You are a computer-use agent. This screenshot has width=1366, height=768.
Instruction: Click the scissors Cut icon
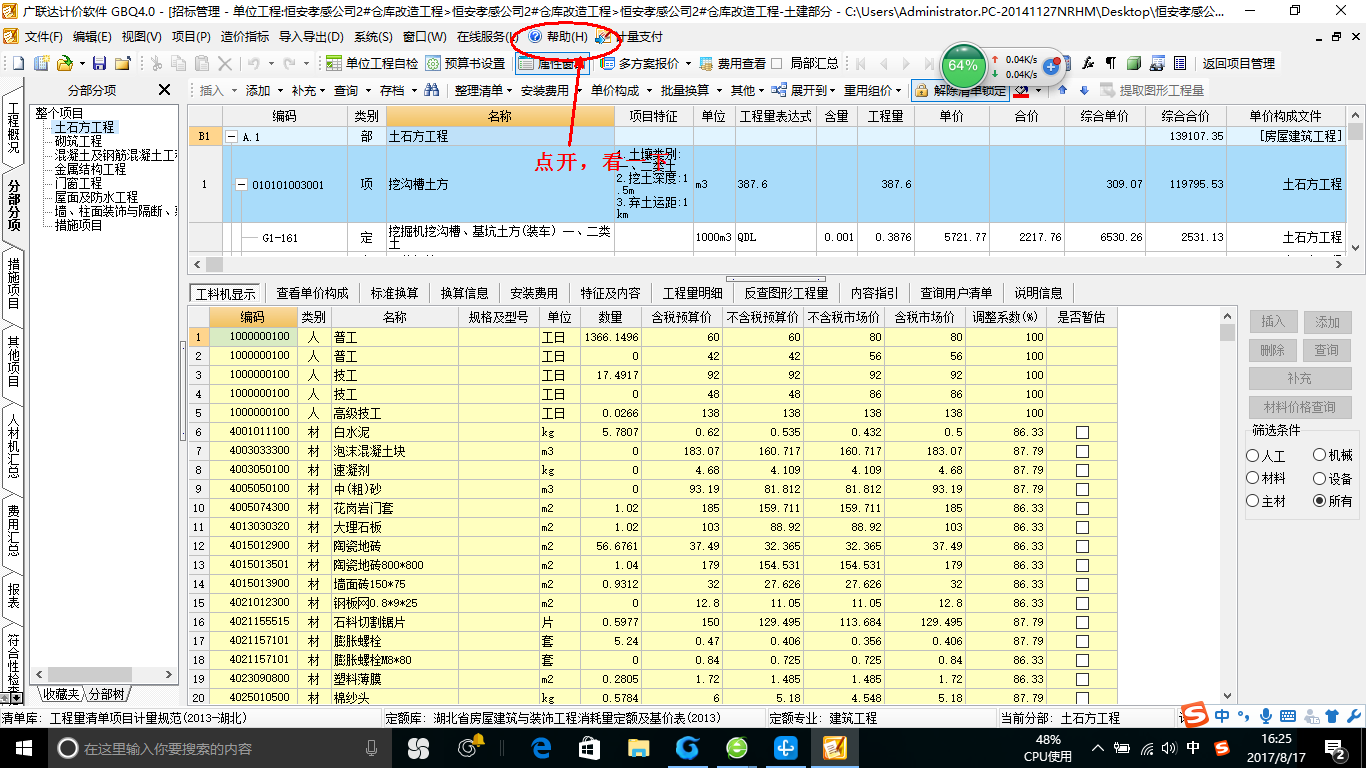point(156,64)
